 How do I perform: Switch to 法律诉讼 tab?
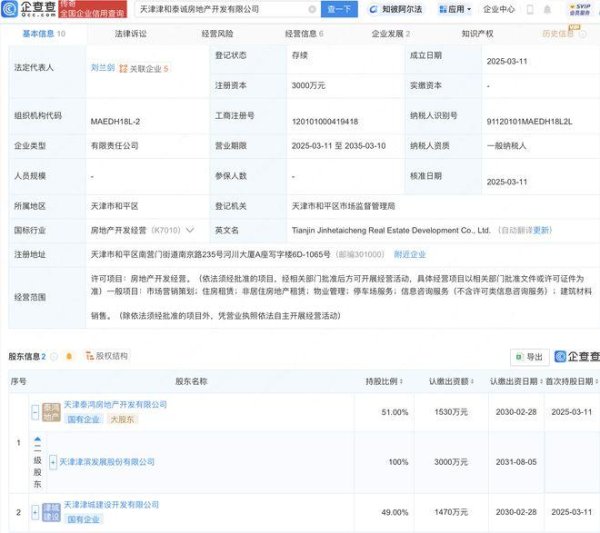click(x=130, y=34)
